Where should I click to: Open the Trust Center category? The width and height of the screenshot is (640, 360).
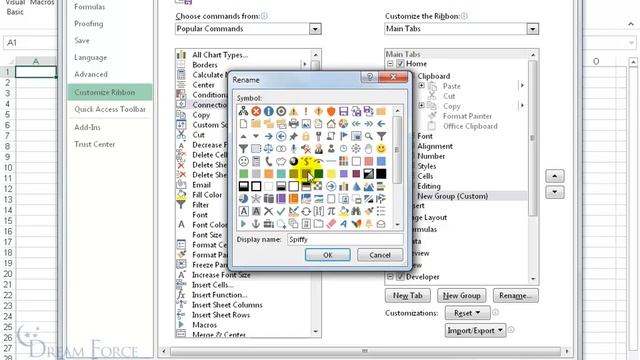point(94,144)
